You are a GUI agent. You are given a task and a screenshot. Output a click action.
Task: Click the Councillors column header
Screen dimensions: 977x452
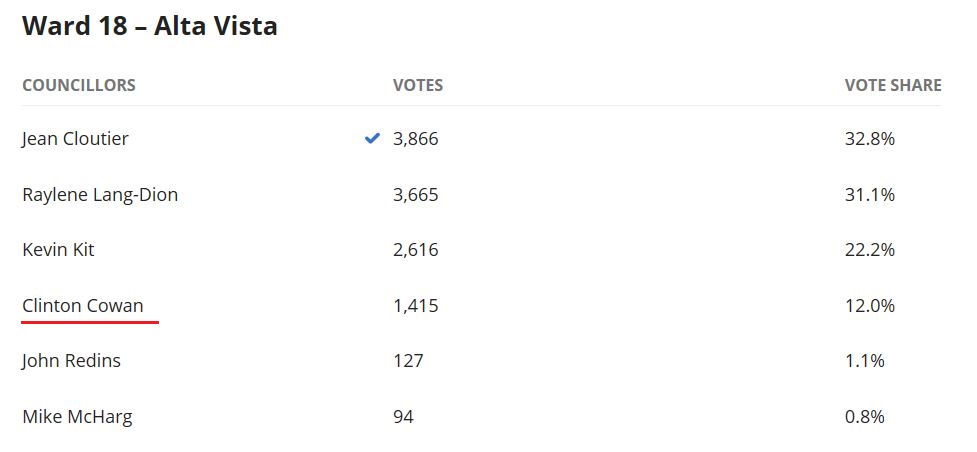[x=79, y=85]
